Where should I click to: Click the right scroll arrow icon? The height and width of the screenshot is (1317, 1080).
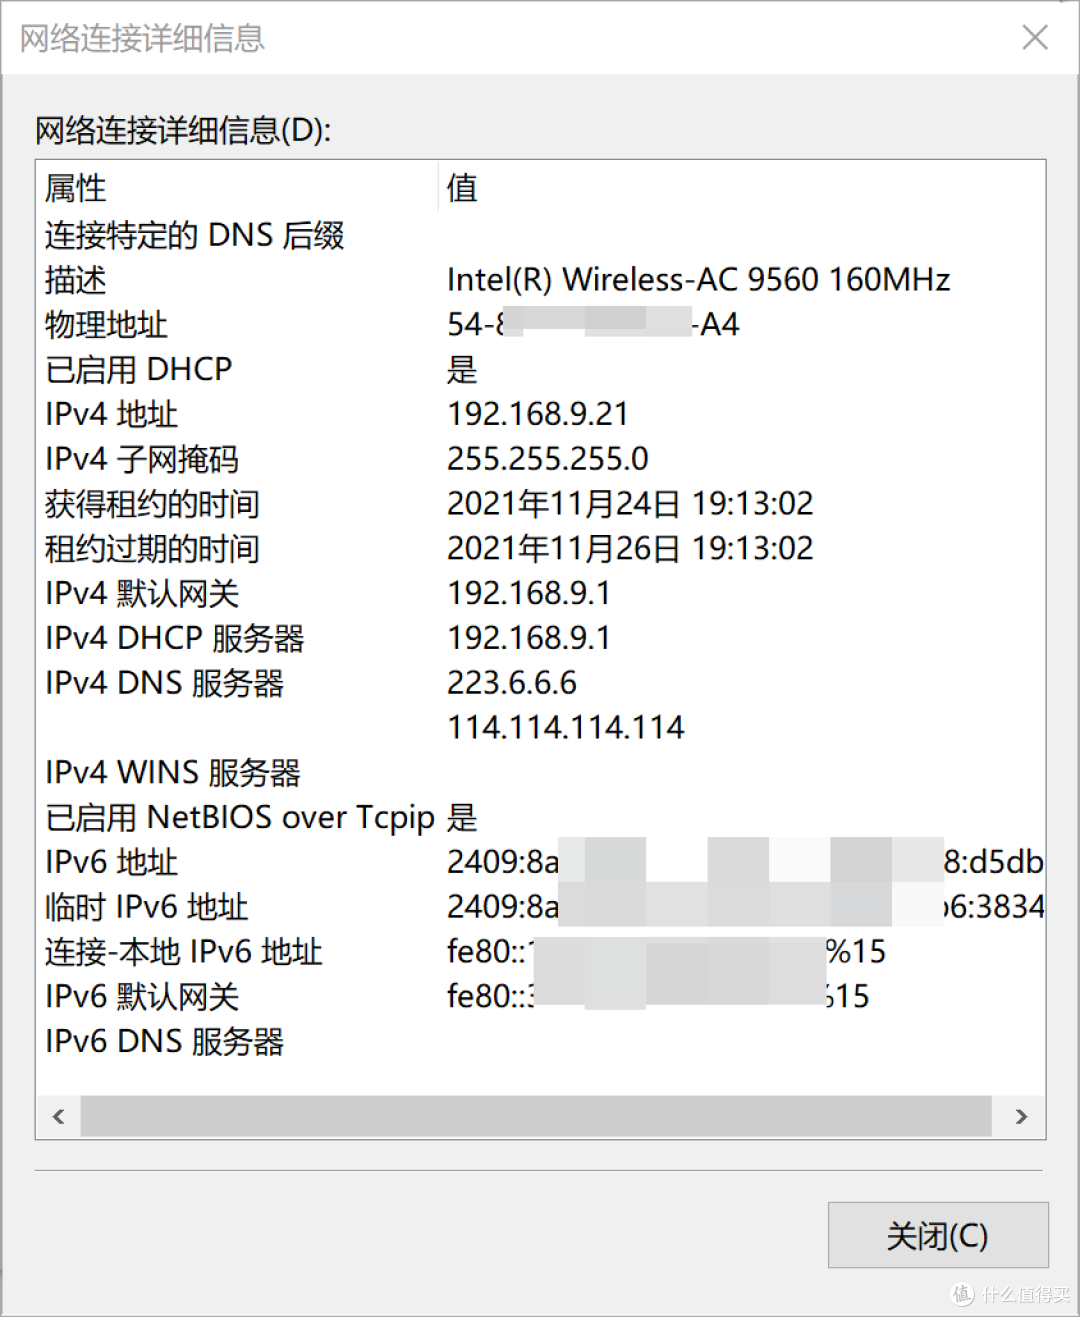point(1021,1116)
